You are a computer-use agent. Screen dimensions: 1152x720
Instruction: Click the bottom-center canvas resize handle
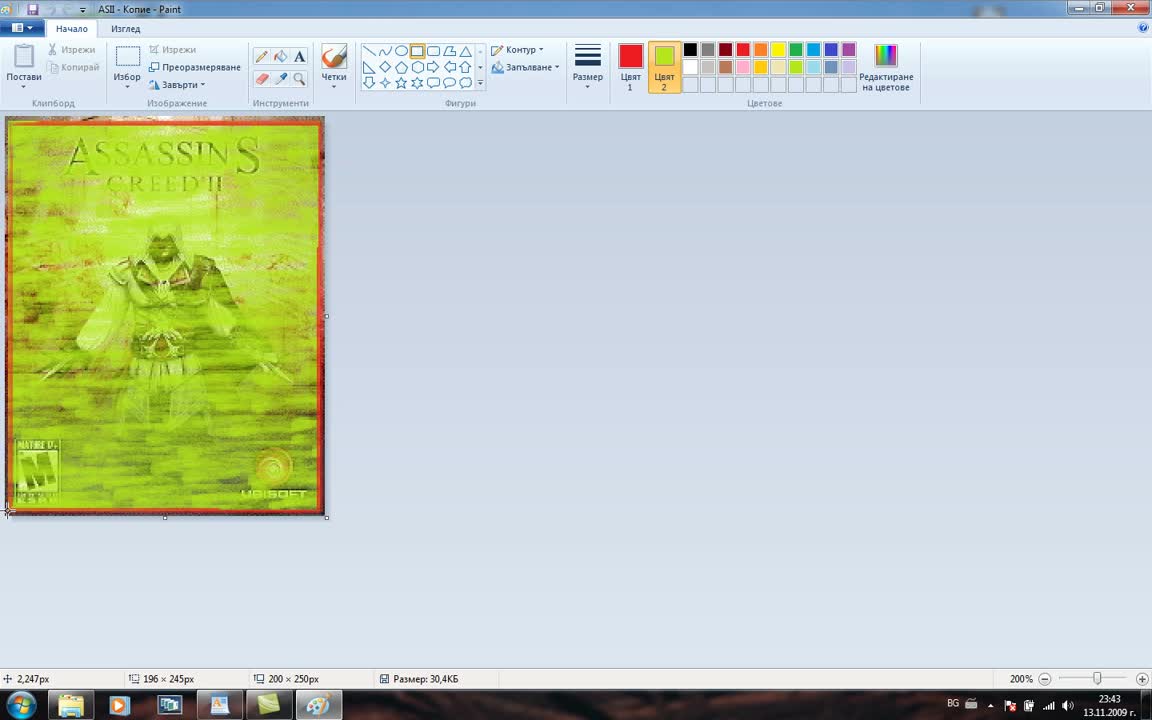pyautogui.click(x=165, y=518)
